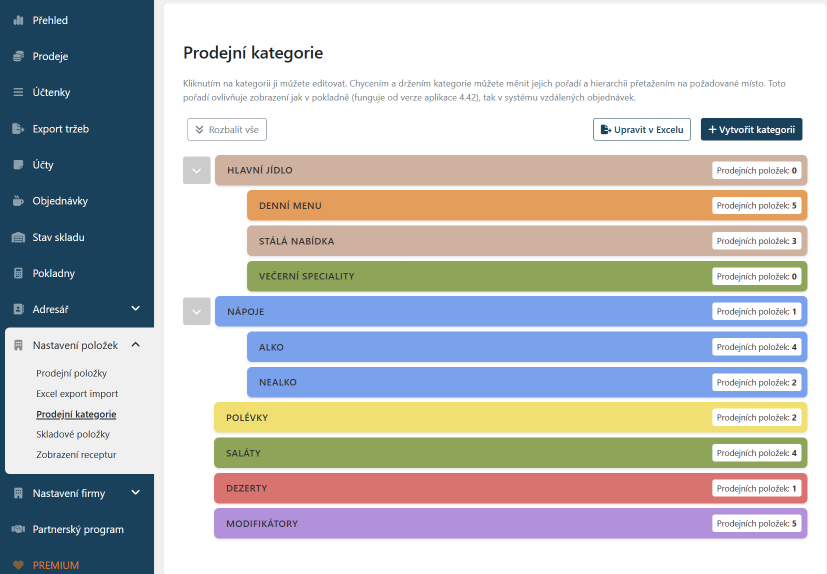Screen dimensions: 827x574
Task: Click the Přehled bar-chart icon in sidebar
Action: 18,21
